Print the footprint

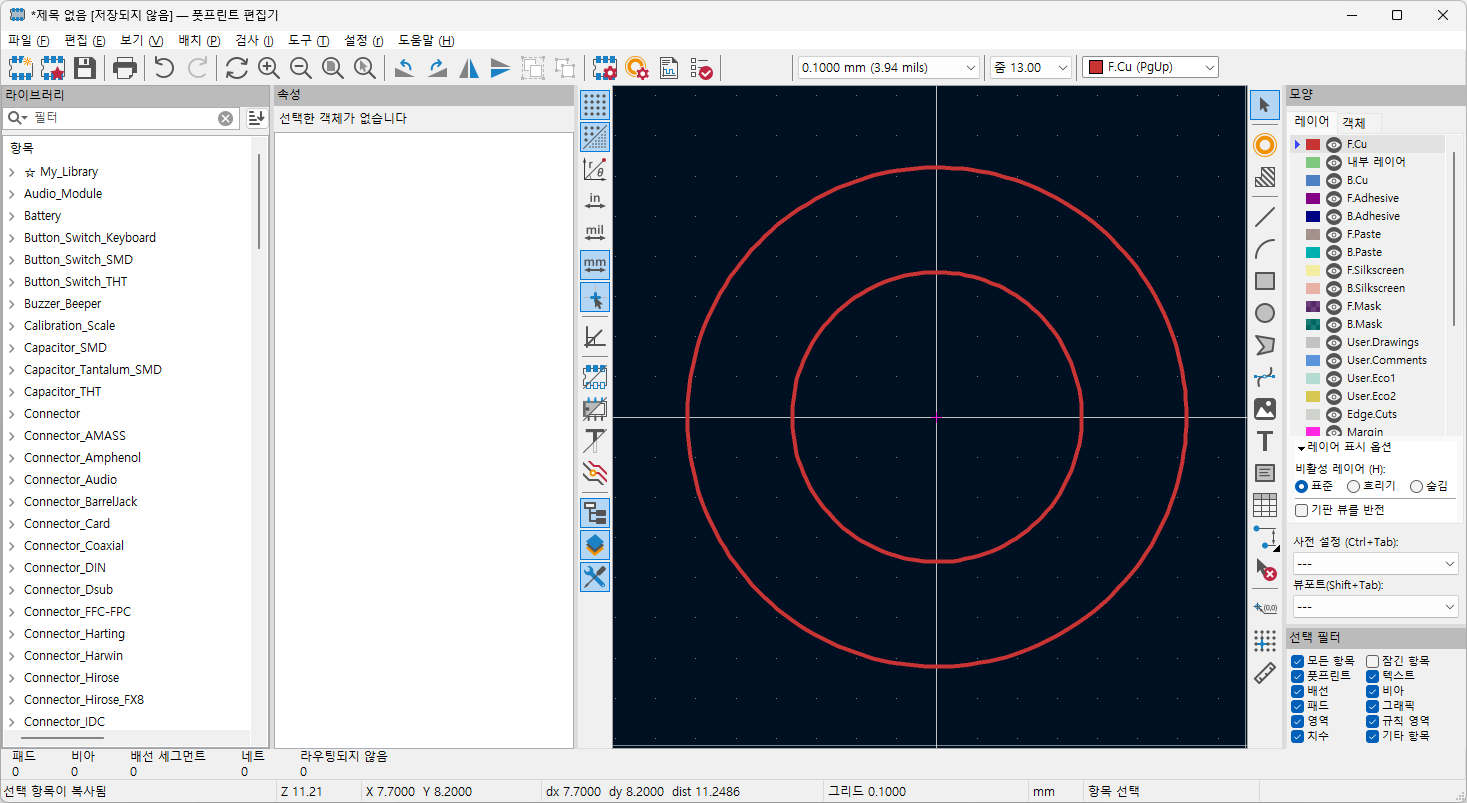(125, 68)
